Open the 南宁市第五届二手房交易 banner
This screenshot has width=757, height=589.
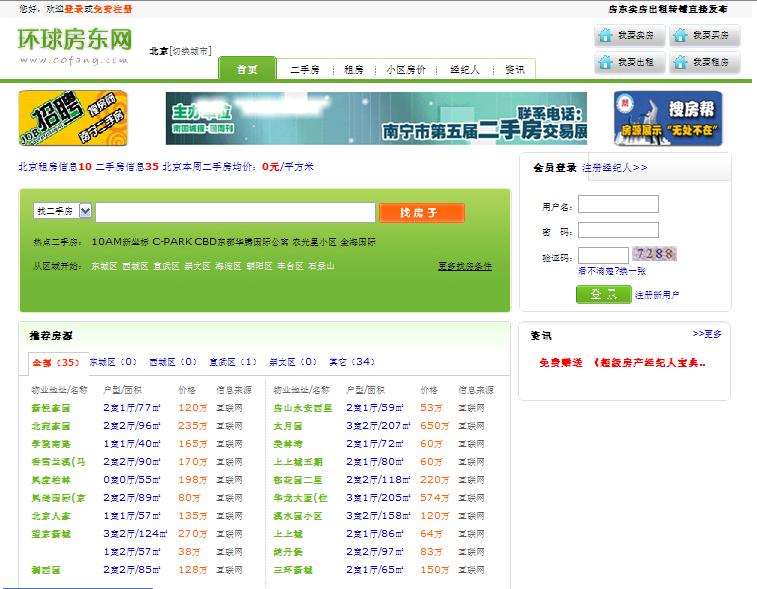(376, 118)
